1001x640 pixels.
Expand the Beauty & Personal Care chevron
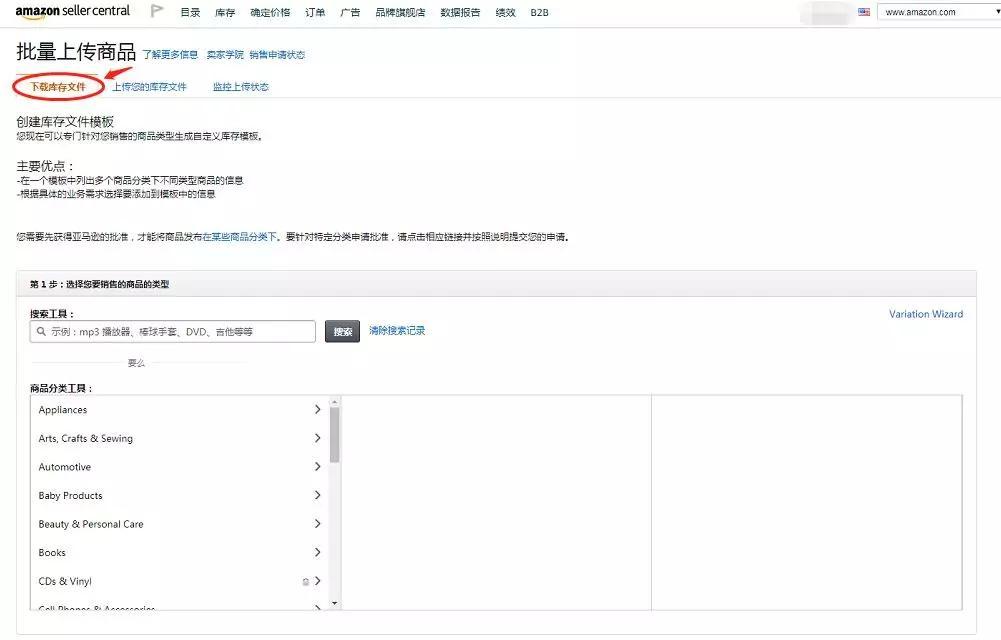point(317,524)
